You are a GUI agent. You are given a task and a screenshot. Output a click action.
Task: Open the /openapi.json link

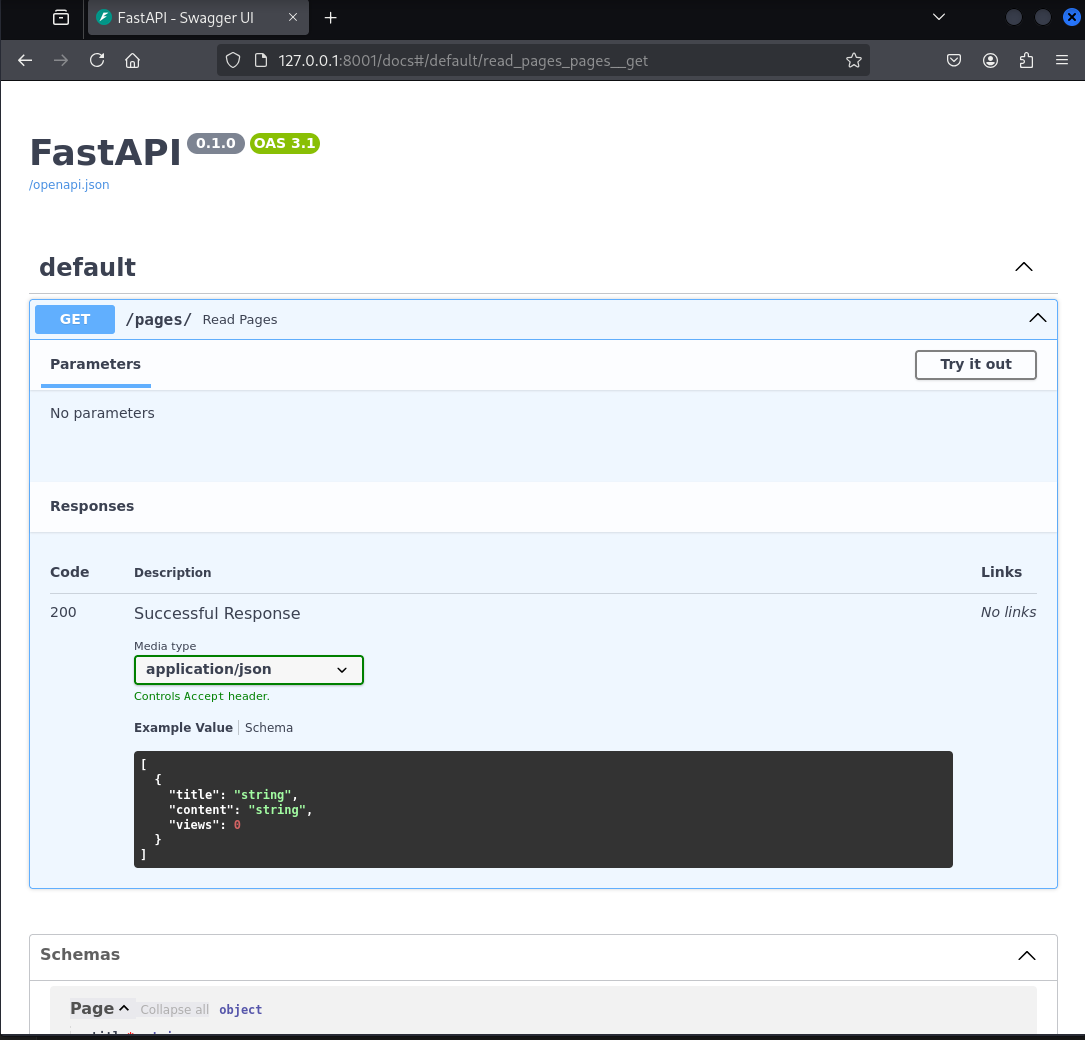click(69, 185)
